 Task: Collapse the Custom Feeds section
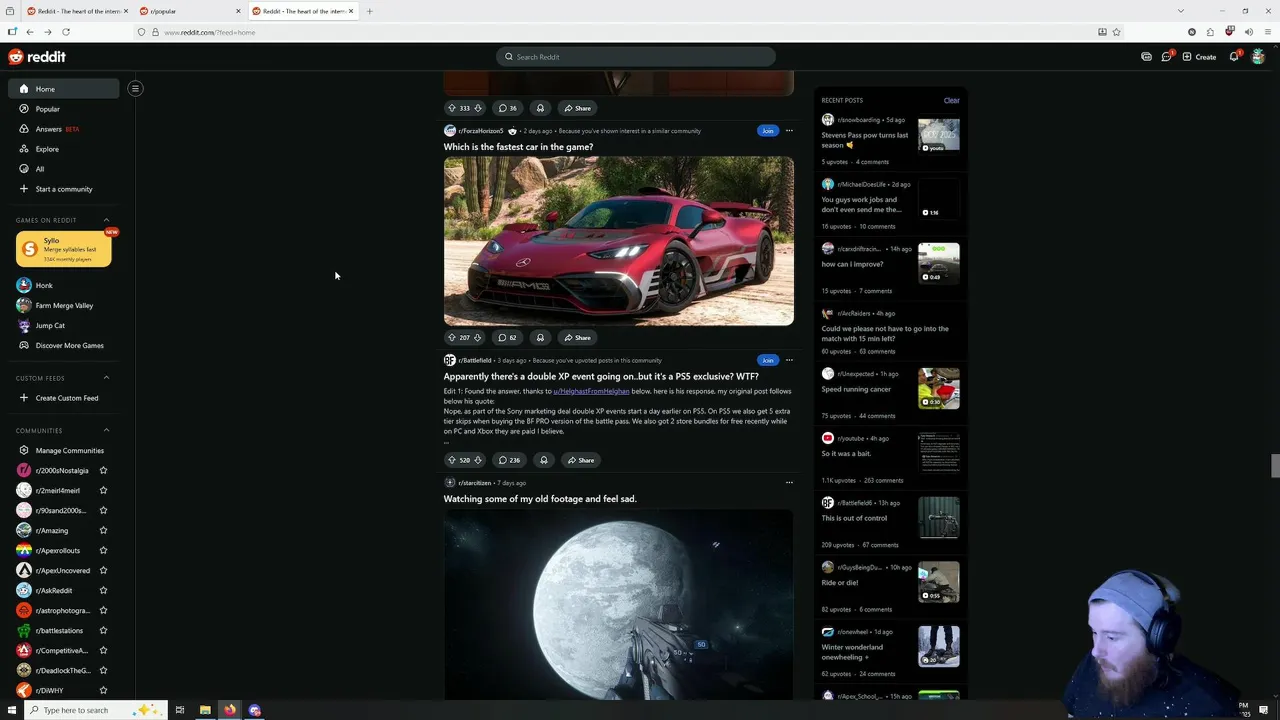click(106, 378)
